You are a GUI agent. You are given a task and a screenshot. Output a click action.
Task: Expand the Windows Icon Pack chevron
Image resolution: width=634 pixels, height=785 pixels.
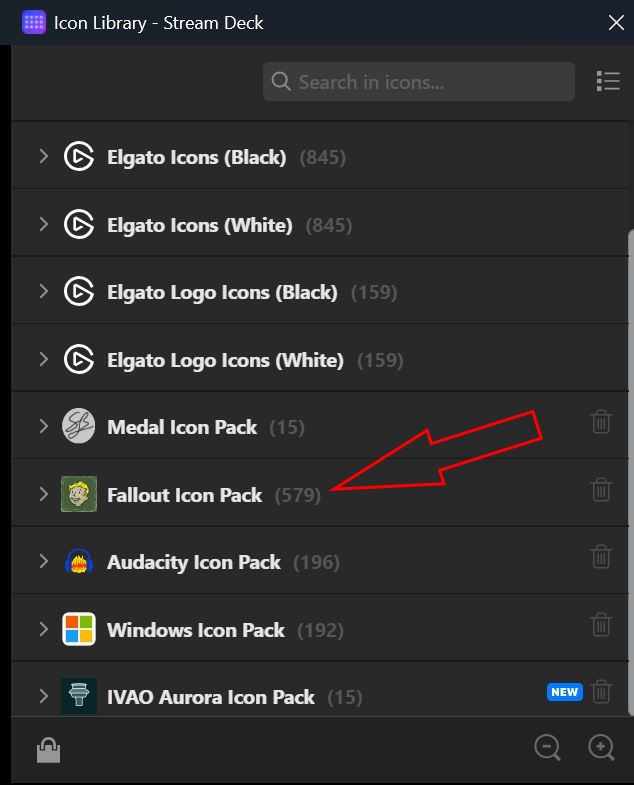pos(43,629)
